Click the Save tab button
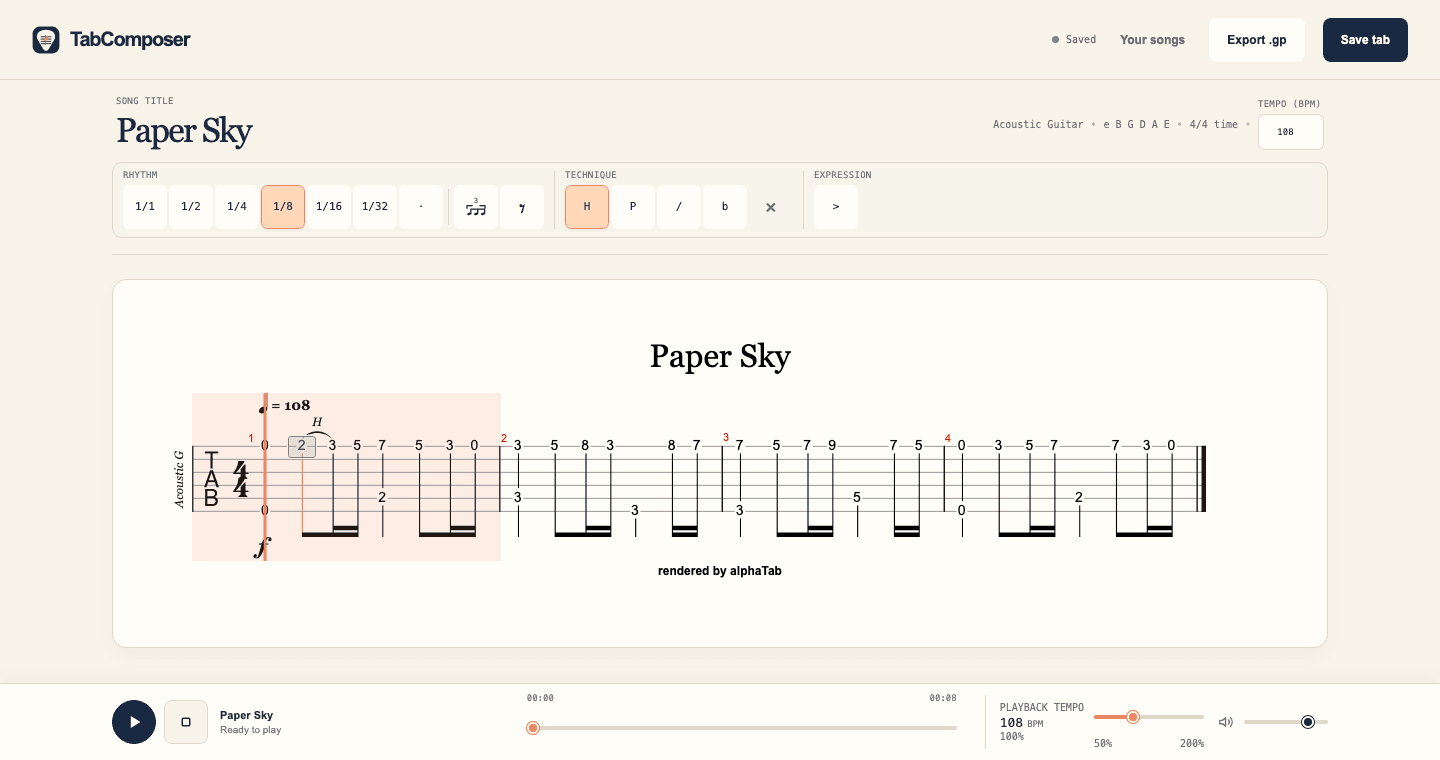 (1365, 40)
